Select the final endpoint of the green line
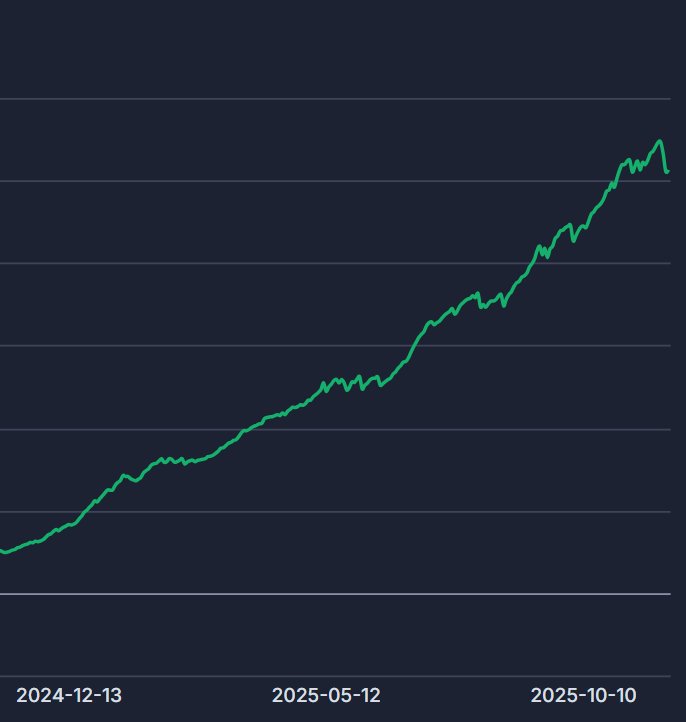The width and height of the screenshot is (686, 722). click(667, 172)
